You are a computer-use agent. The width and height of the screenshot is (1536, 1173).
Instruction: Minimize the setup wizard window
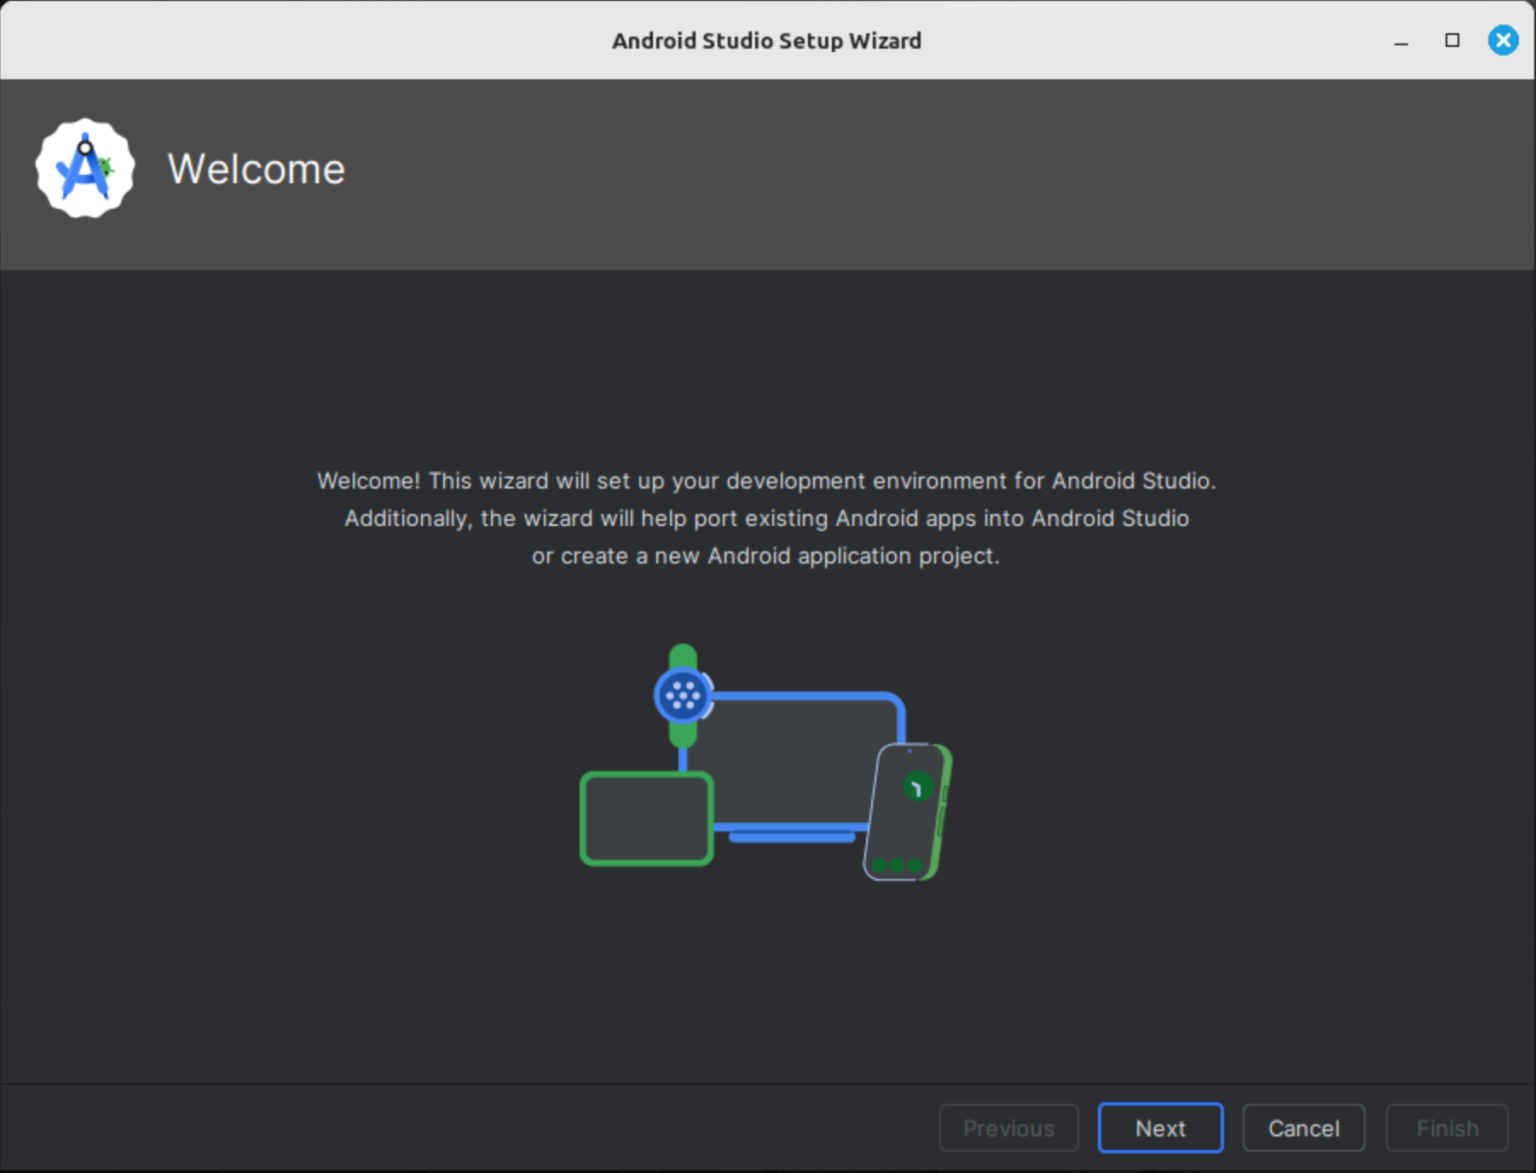point(1399,40)
